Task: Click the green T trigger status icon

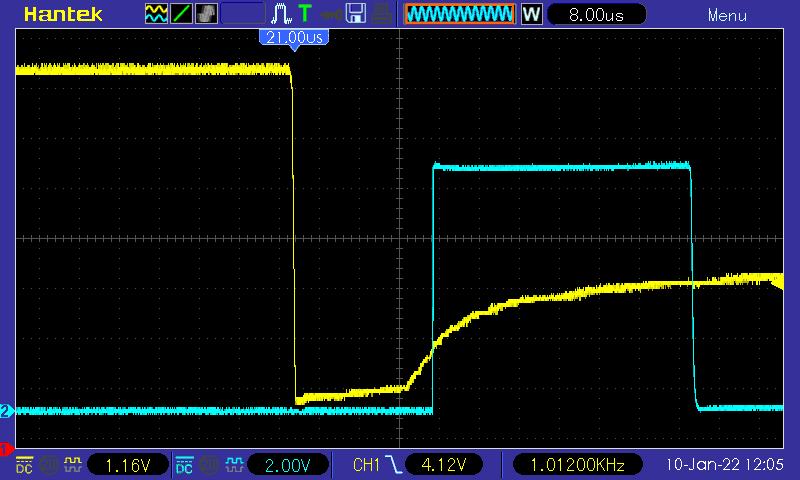Action: pos(305,14)
